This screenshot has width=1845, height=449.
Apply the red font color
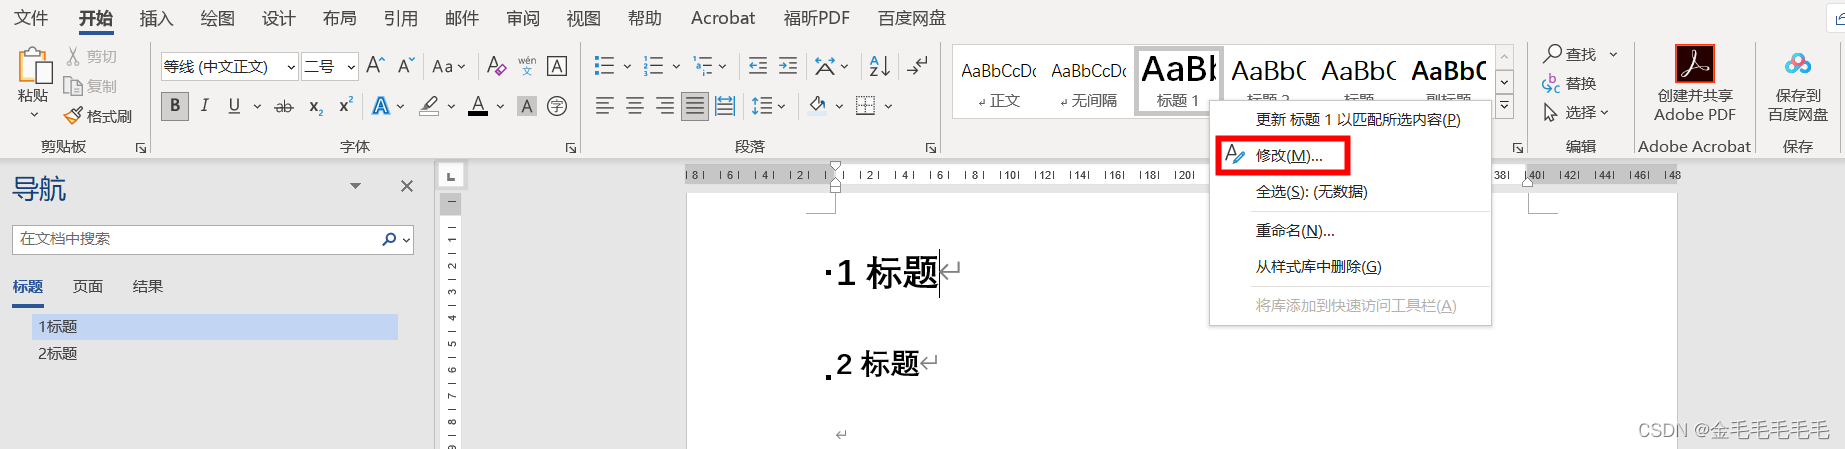click(478, 106)
